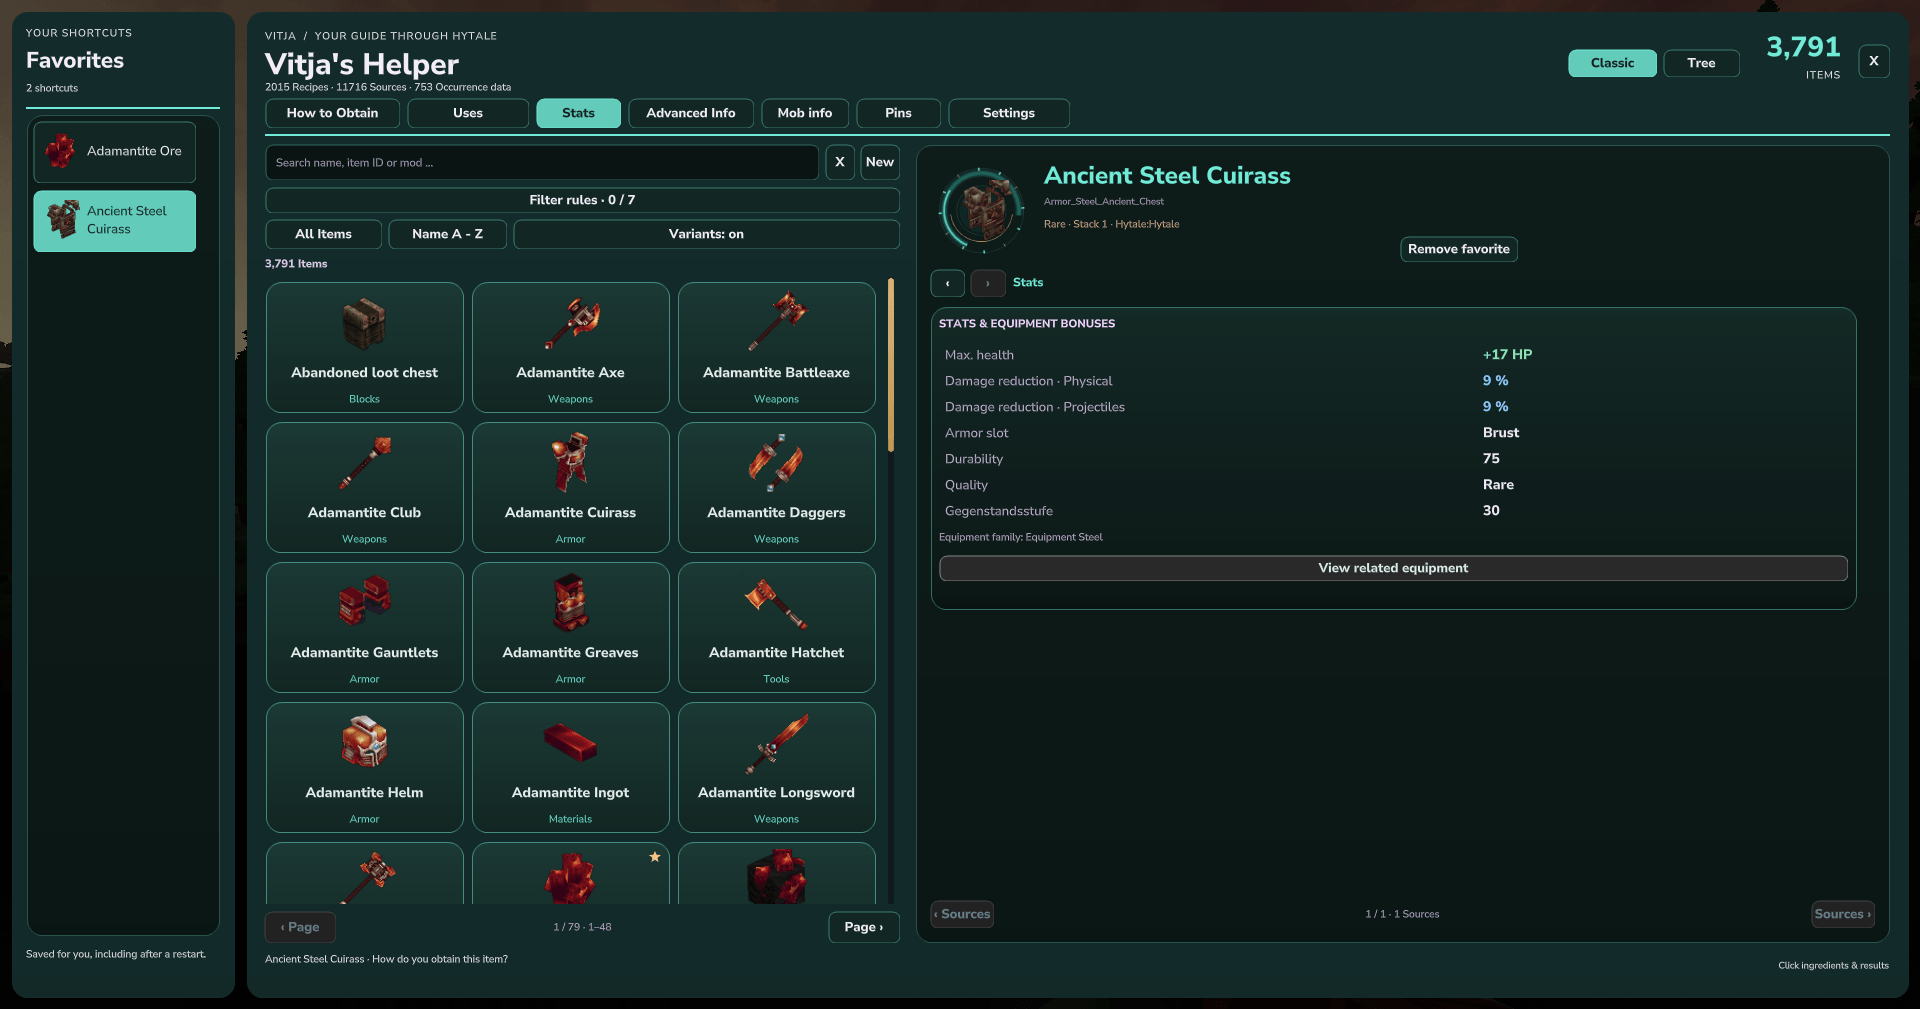Change the Name A - Z sort order
Image resolution: width=1920 pixels, height=1009 pixels.
447,234
